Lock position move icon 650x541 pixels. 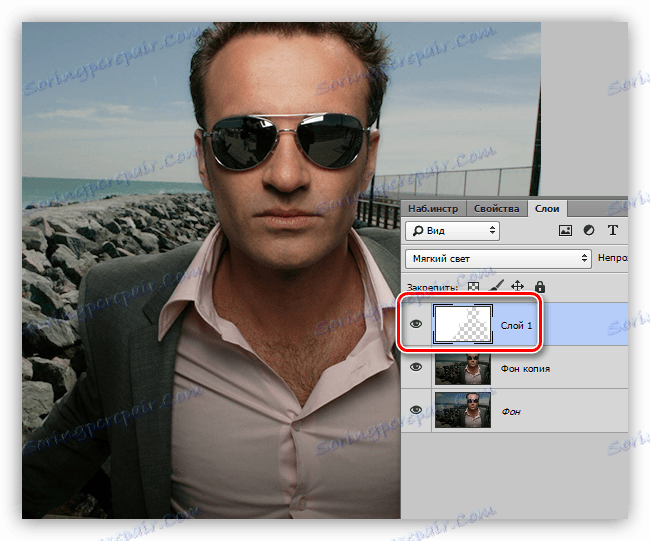point(517,286)
